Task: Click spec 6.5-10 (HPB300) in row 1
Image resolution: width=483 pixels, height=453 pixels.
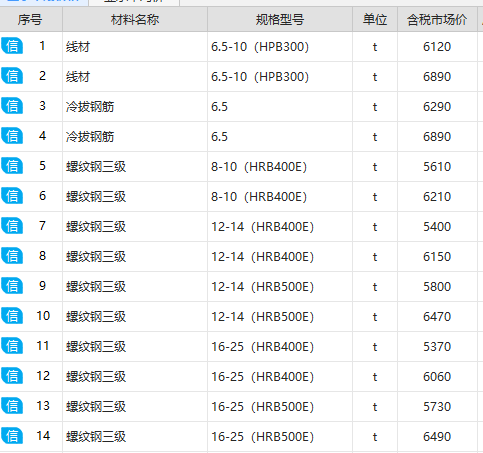Action: click(260, 47)
